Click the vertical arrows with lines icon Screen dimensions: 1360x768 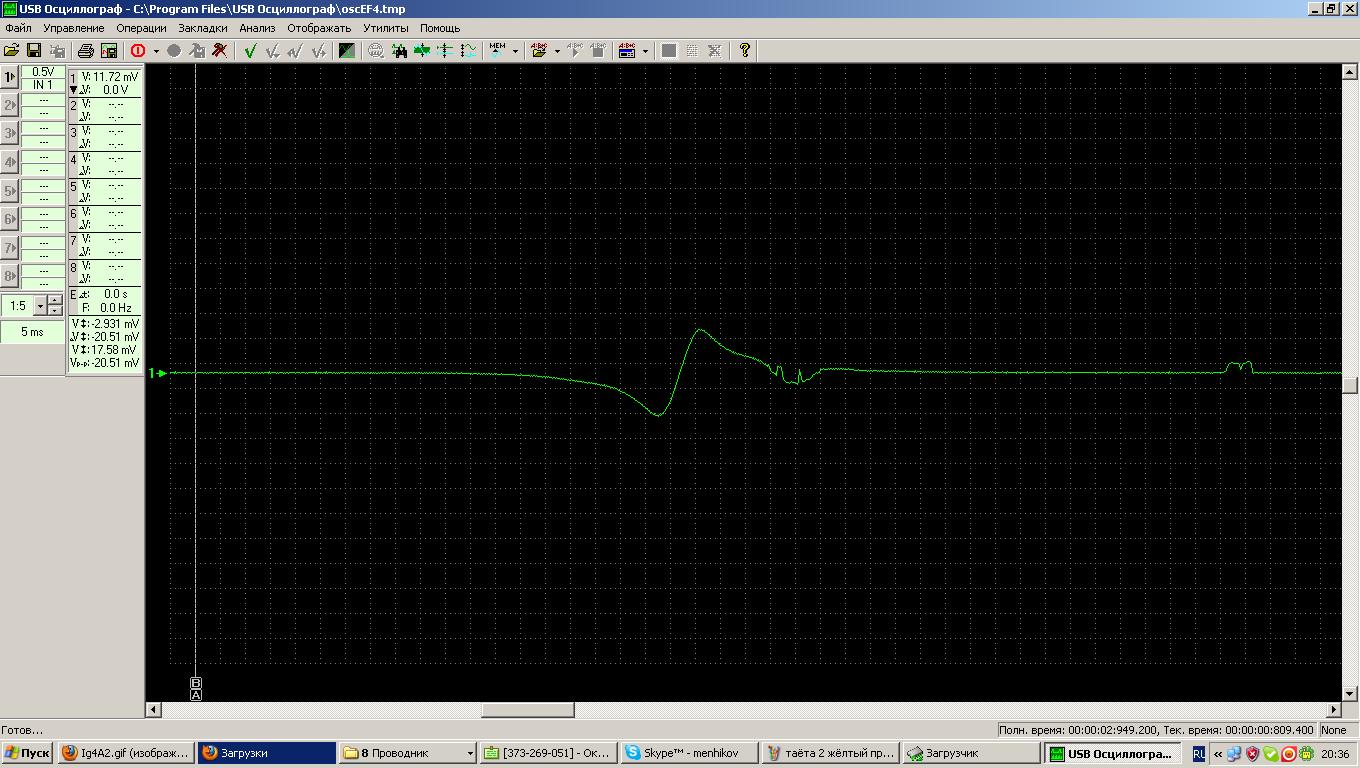pos(445,50)
